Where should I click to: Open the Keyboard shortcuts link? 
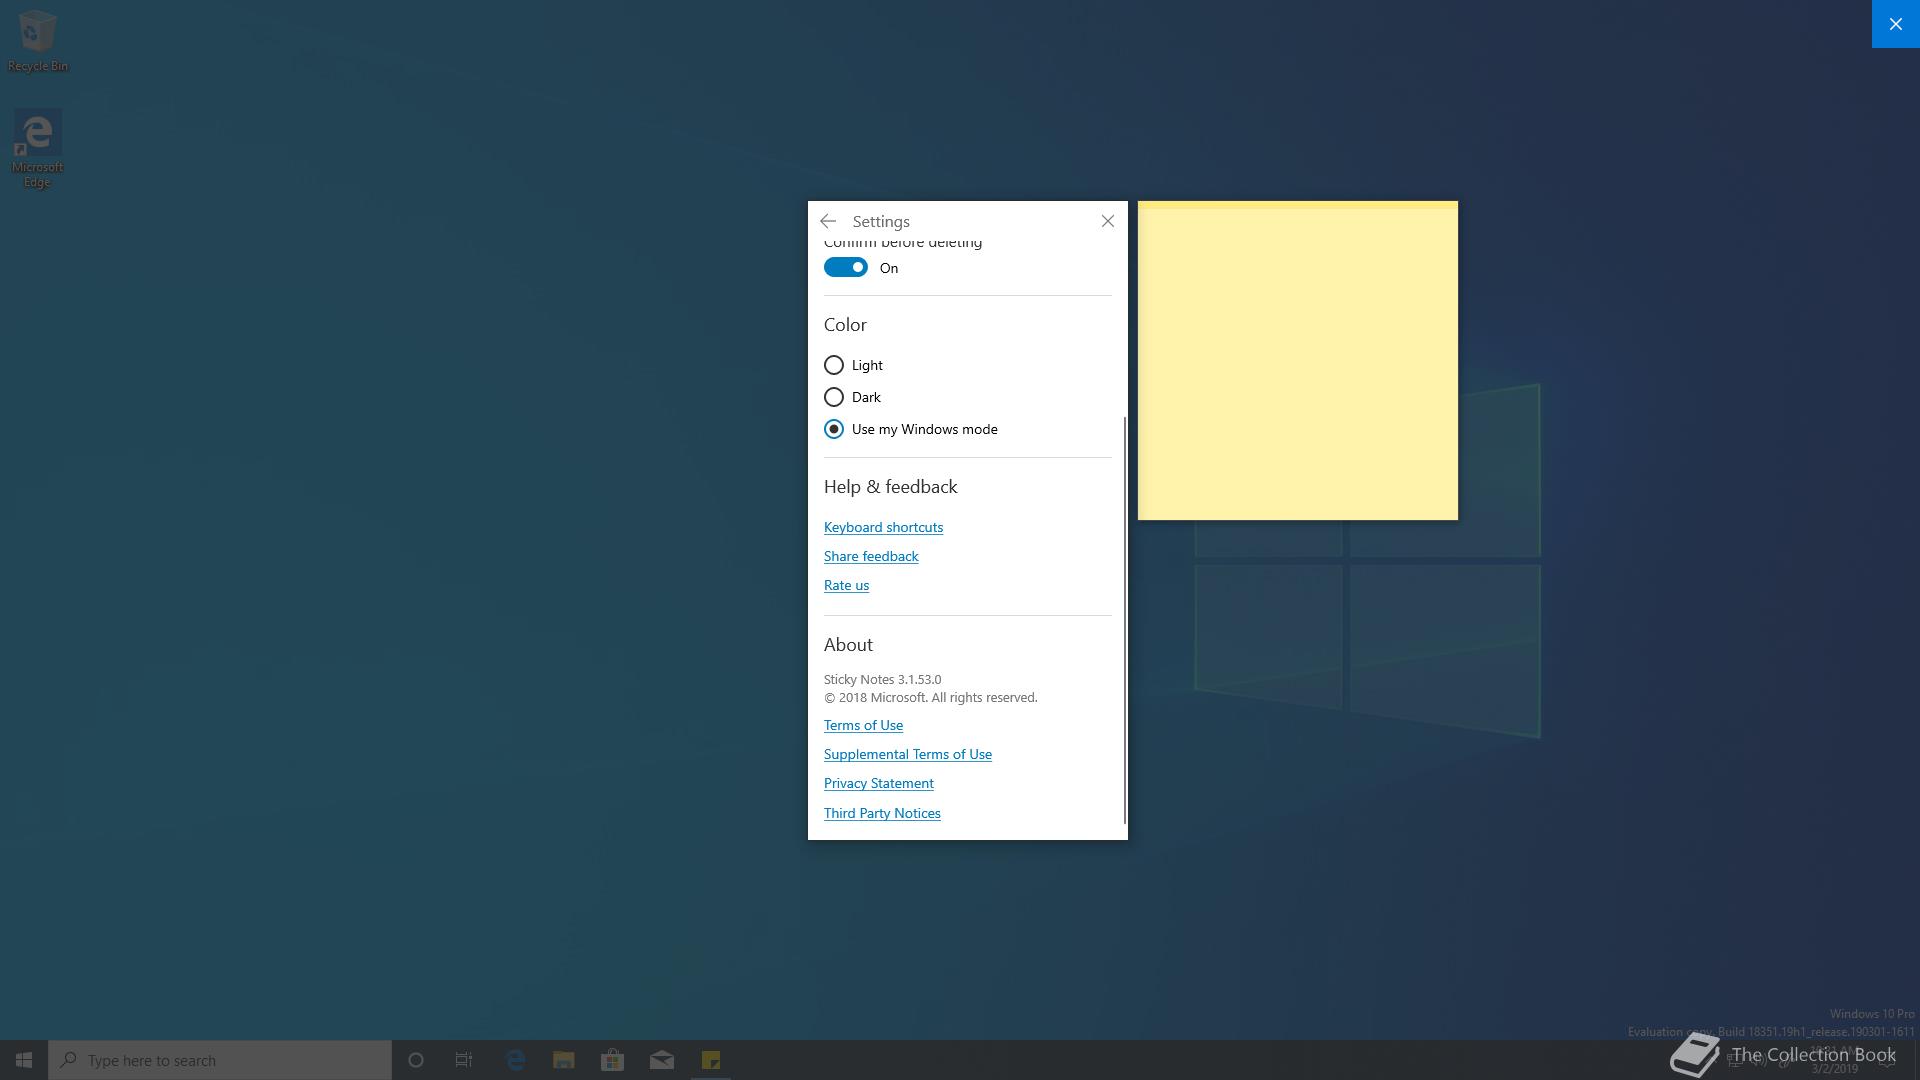(883, 527)
